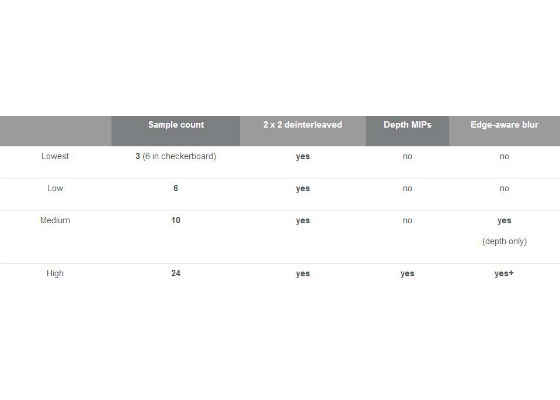Image resolution: width=560 pixels, height=400 pixels.
Task: Click the Edge-aware blur column header
Action: [504, 131]
